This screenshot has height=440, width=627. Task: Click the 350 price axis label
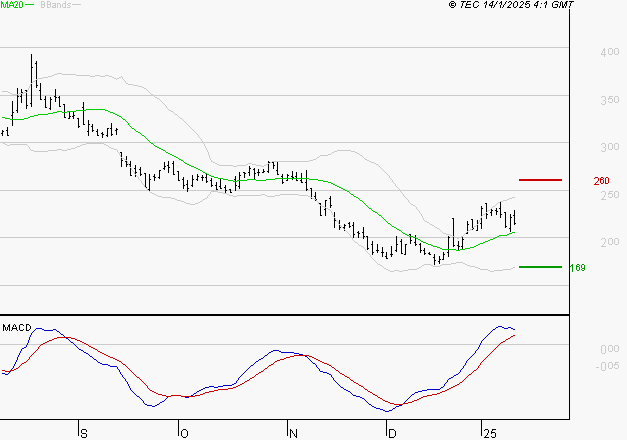[610, 100]
